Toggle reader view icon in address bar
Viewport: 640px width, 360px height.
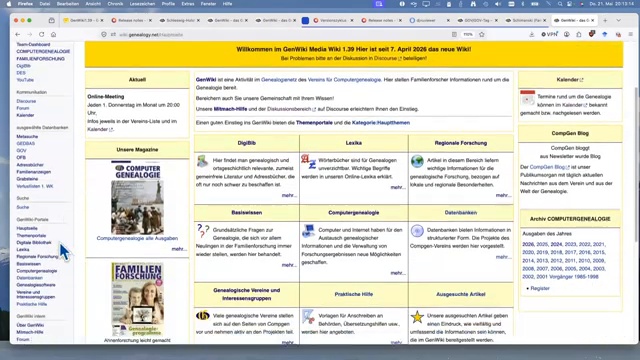point(454,35)
